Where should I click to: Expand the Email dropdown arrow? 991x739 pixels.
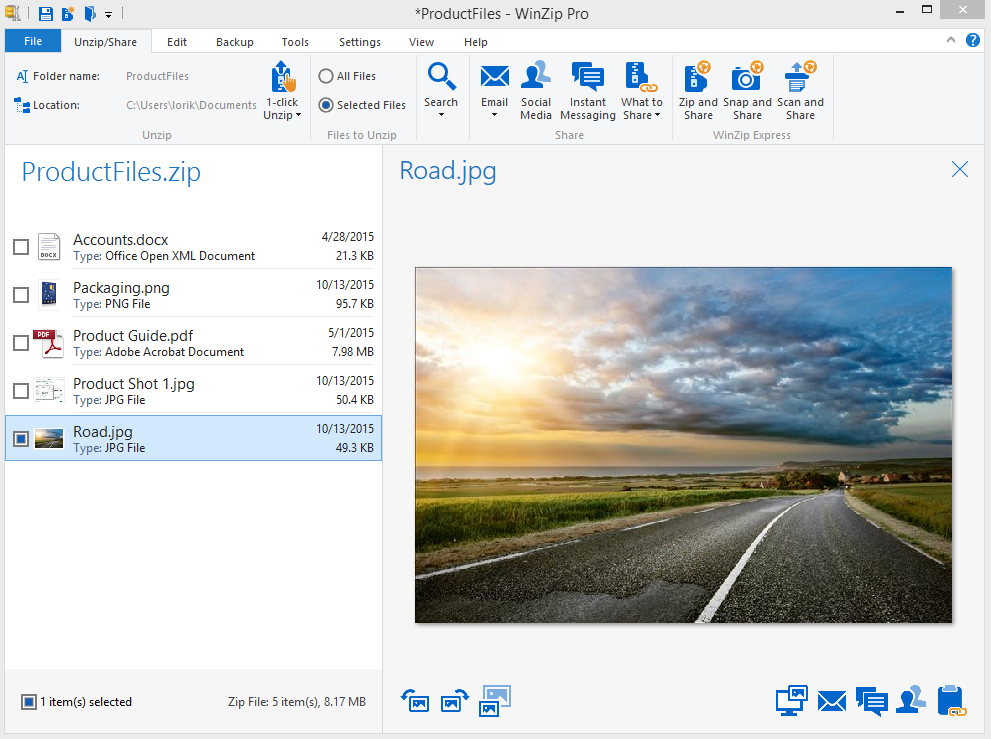(494, 115)
